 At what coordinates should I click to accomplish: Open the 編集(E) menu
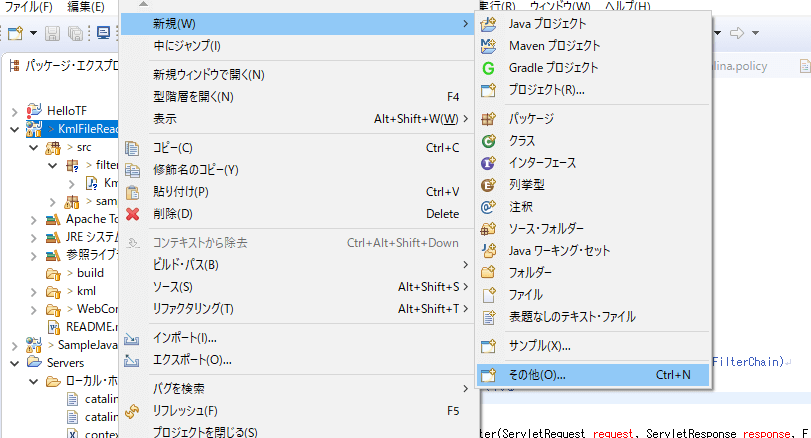pyautogui.click(x=86, y=7)
